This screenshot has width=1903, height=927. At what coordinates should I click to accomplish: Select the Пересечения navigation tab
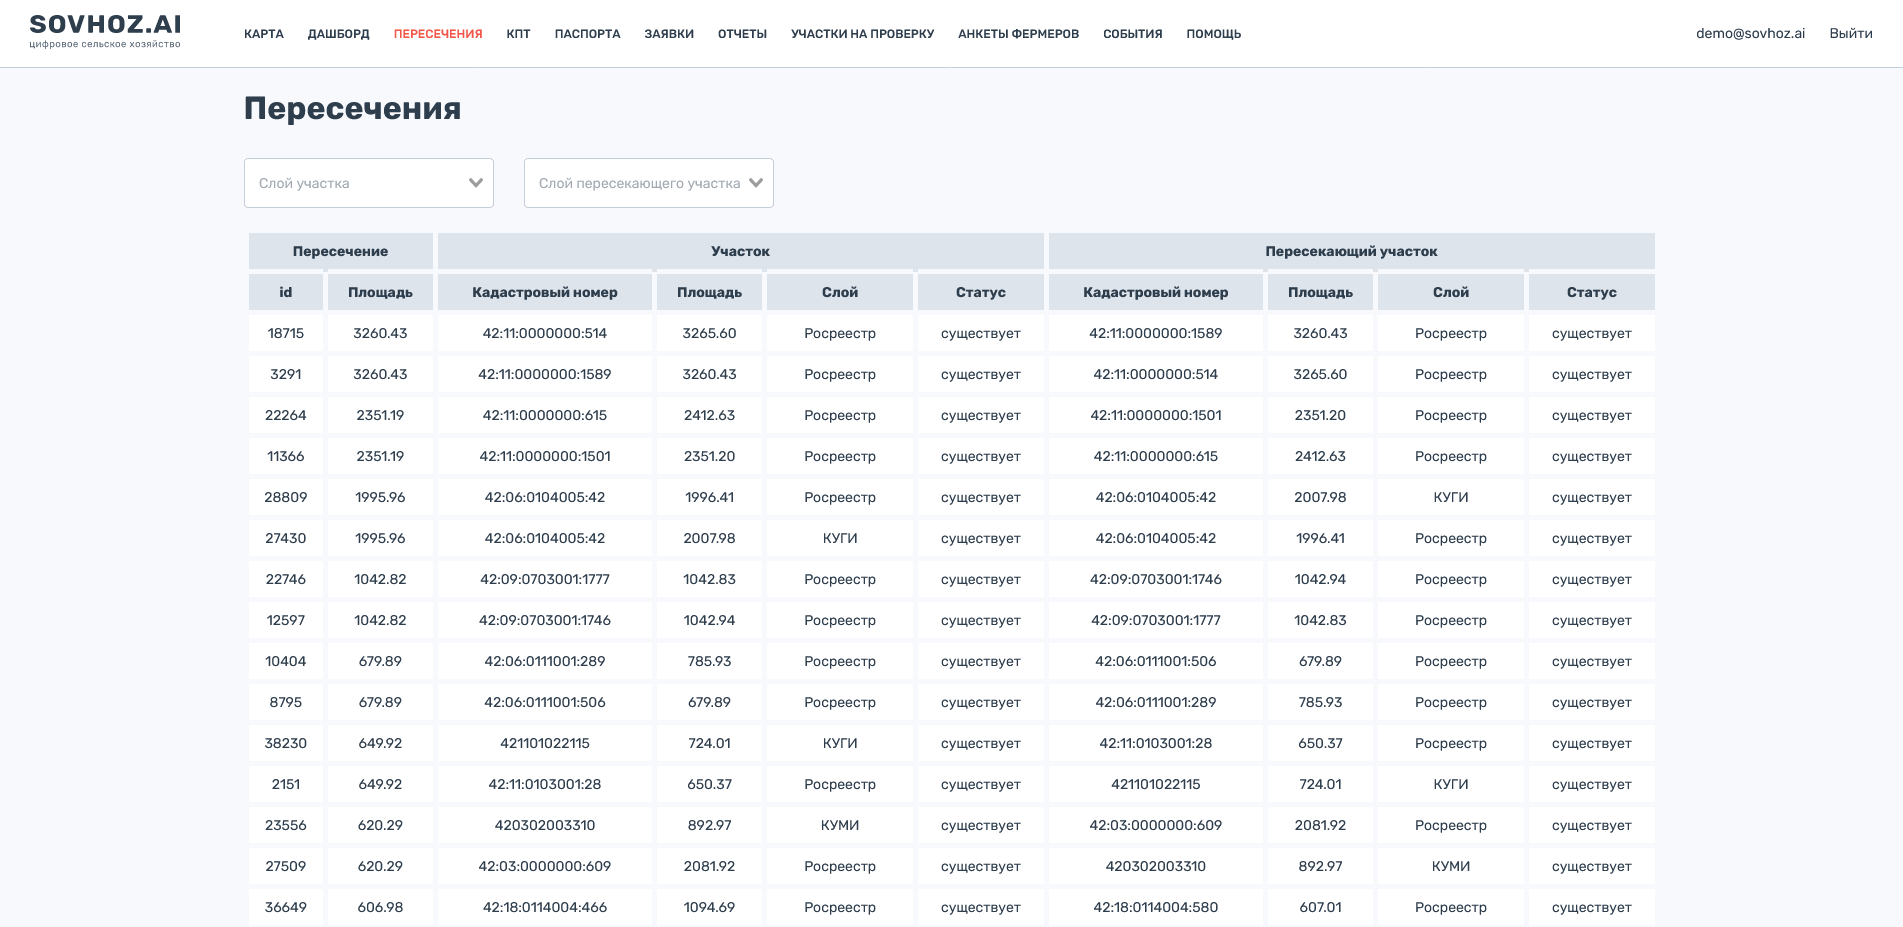click(438, 34)
